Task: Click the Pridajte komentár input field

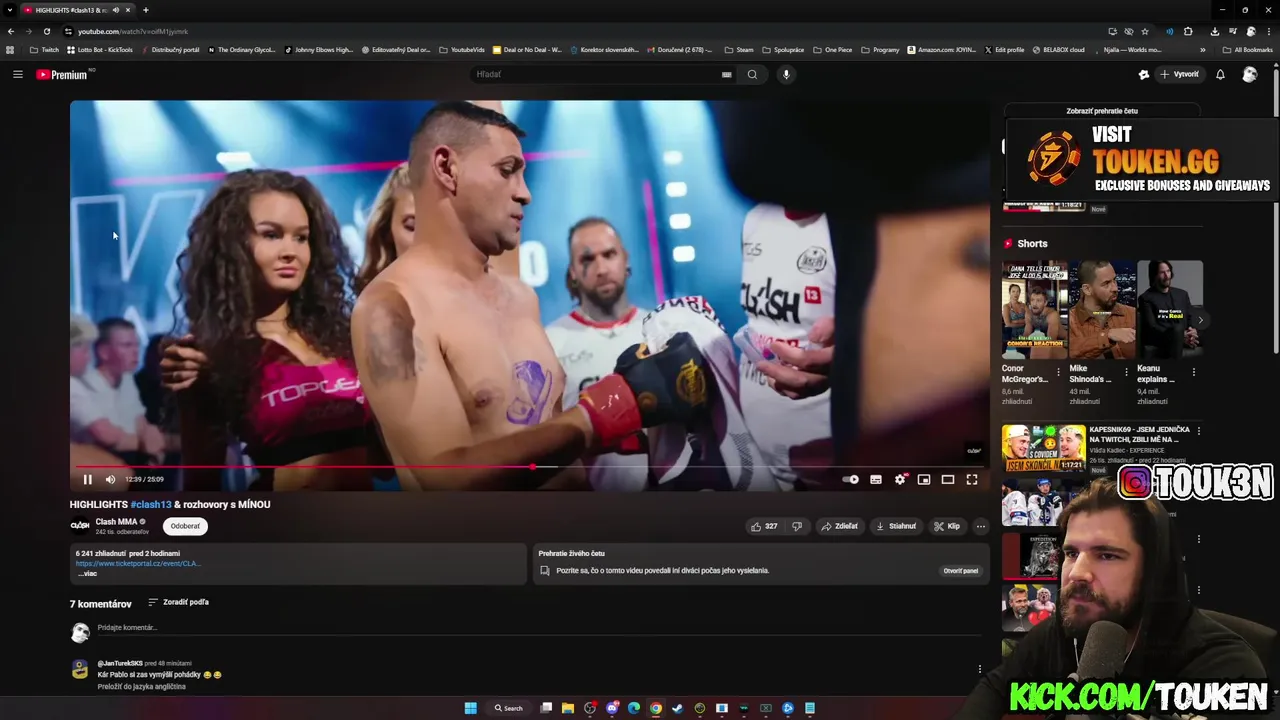Action: [x=538, y=628]
